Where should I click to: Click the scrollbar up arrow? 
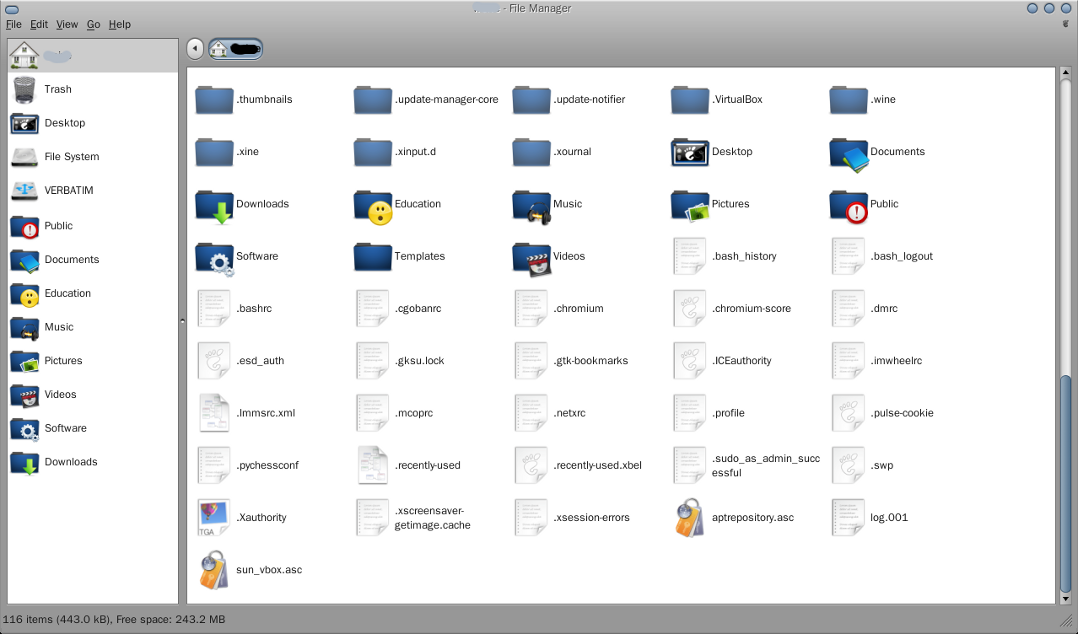pos(1066,72)
